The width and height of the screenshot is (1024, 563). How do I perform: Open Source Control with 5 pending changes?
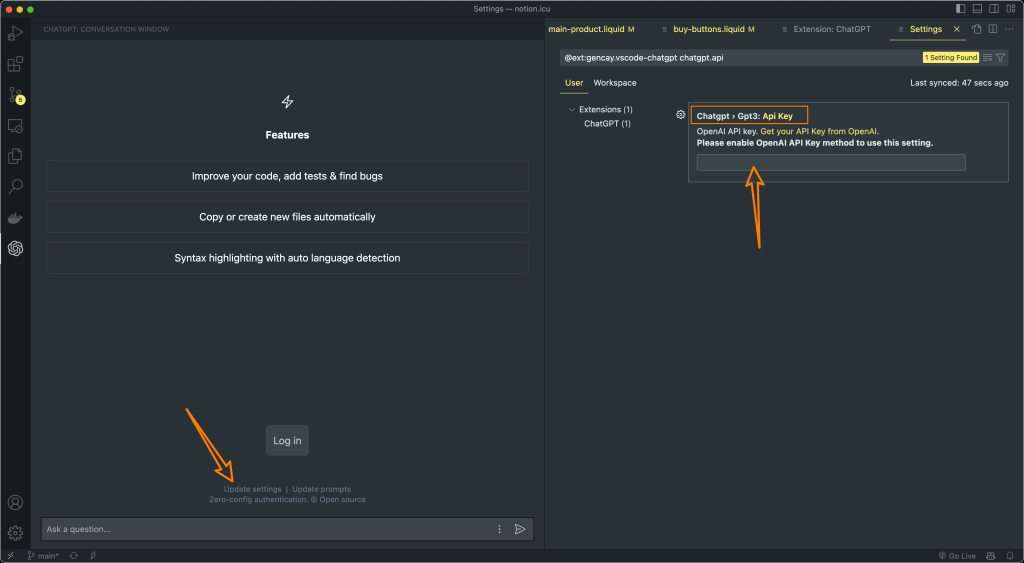pyautogui.click(x=15, y=95)
